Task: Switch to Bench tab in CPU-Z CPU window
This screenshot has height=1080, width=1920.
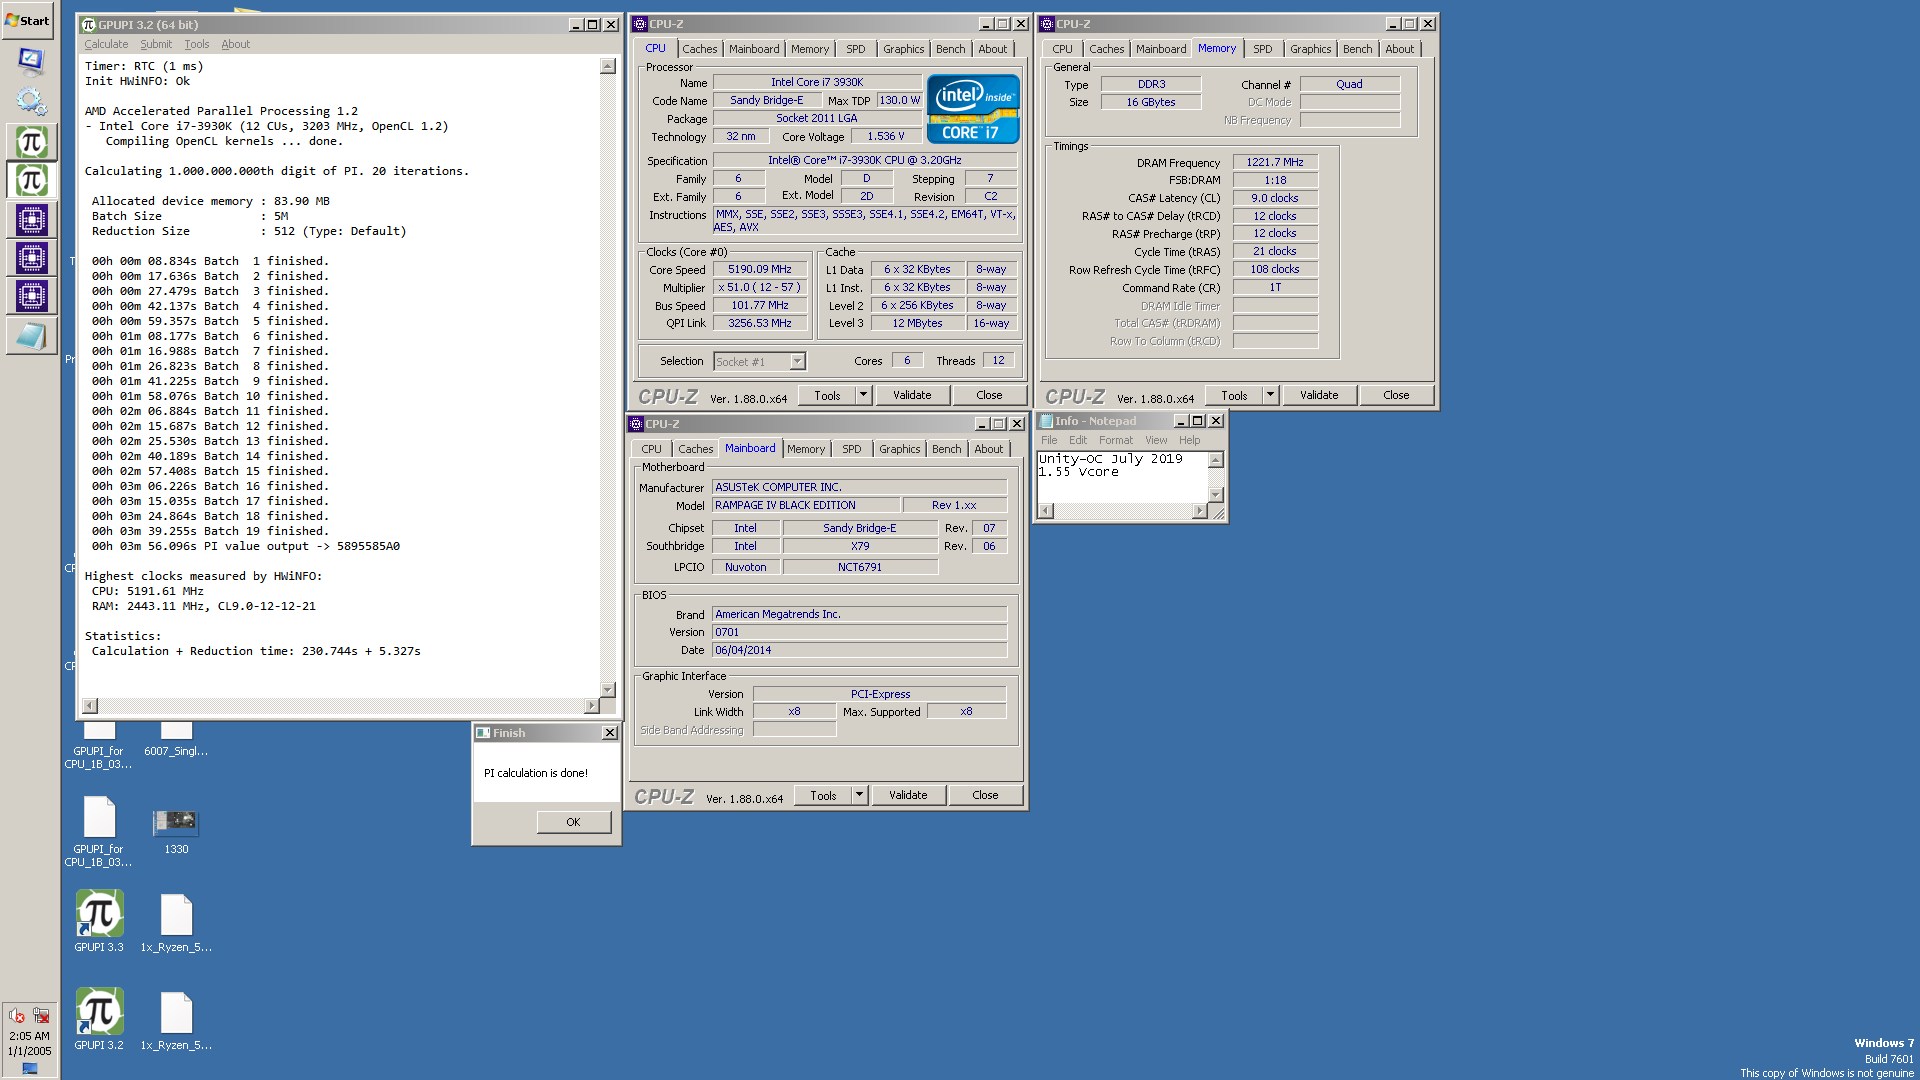Action: pyautogui.click(x=951, y=49)
